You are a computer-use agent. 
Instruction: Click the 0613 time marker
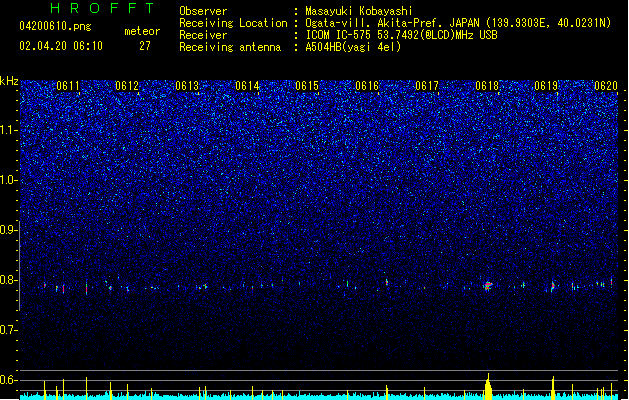(x=187, y=86)
